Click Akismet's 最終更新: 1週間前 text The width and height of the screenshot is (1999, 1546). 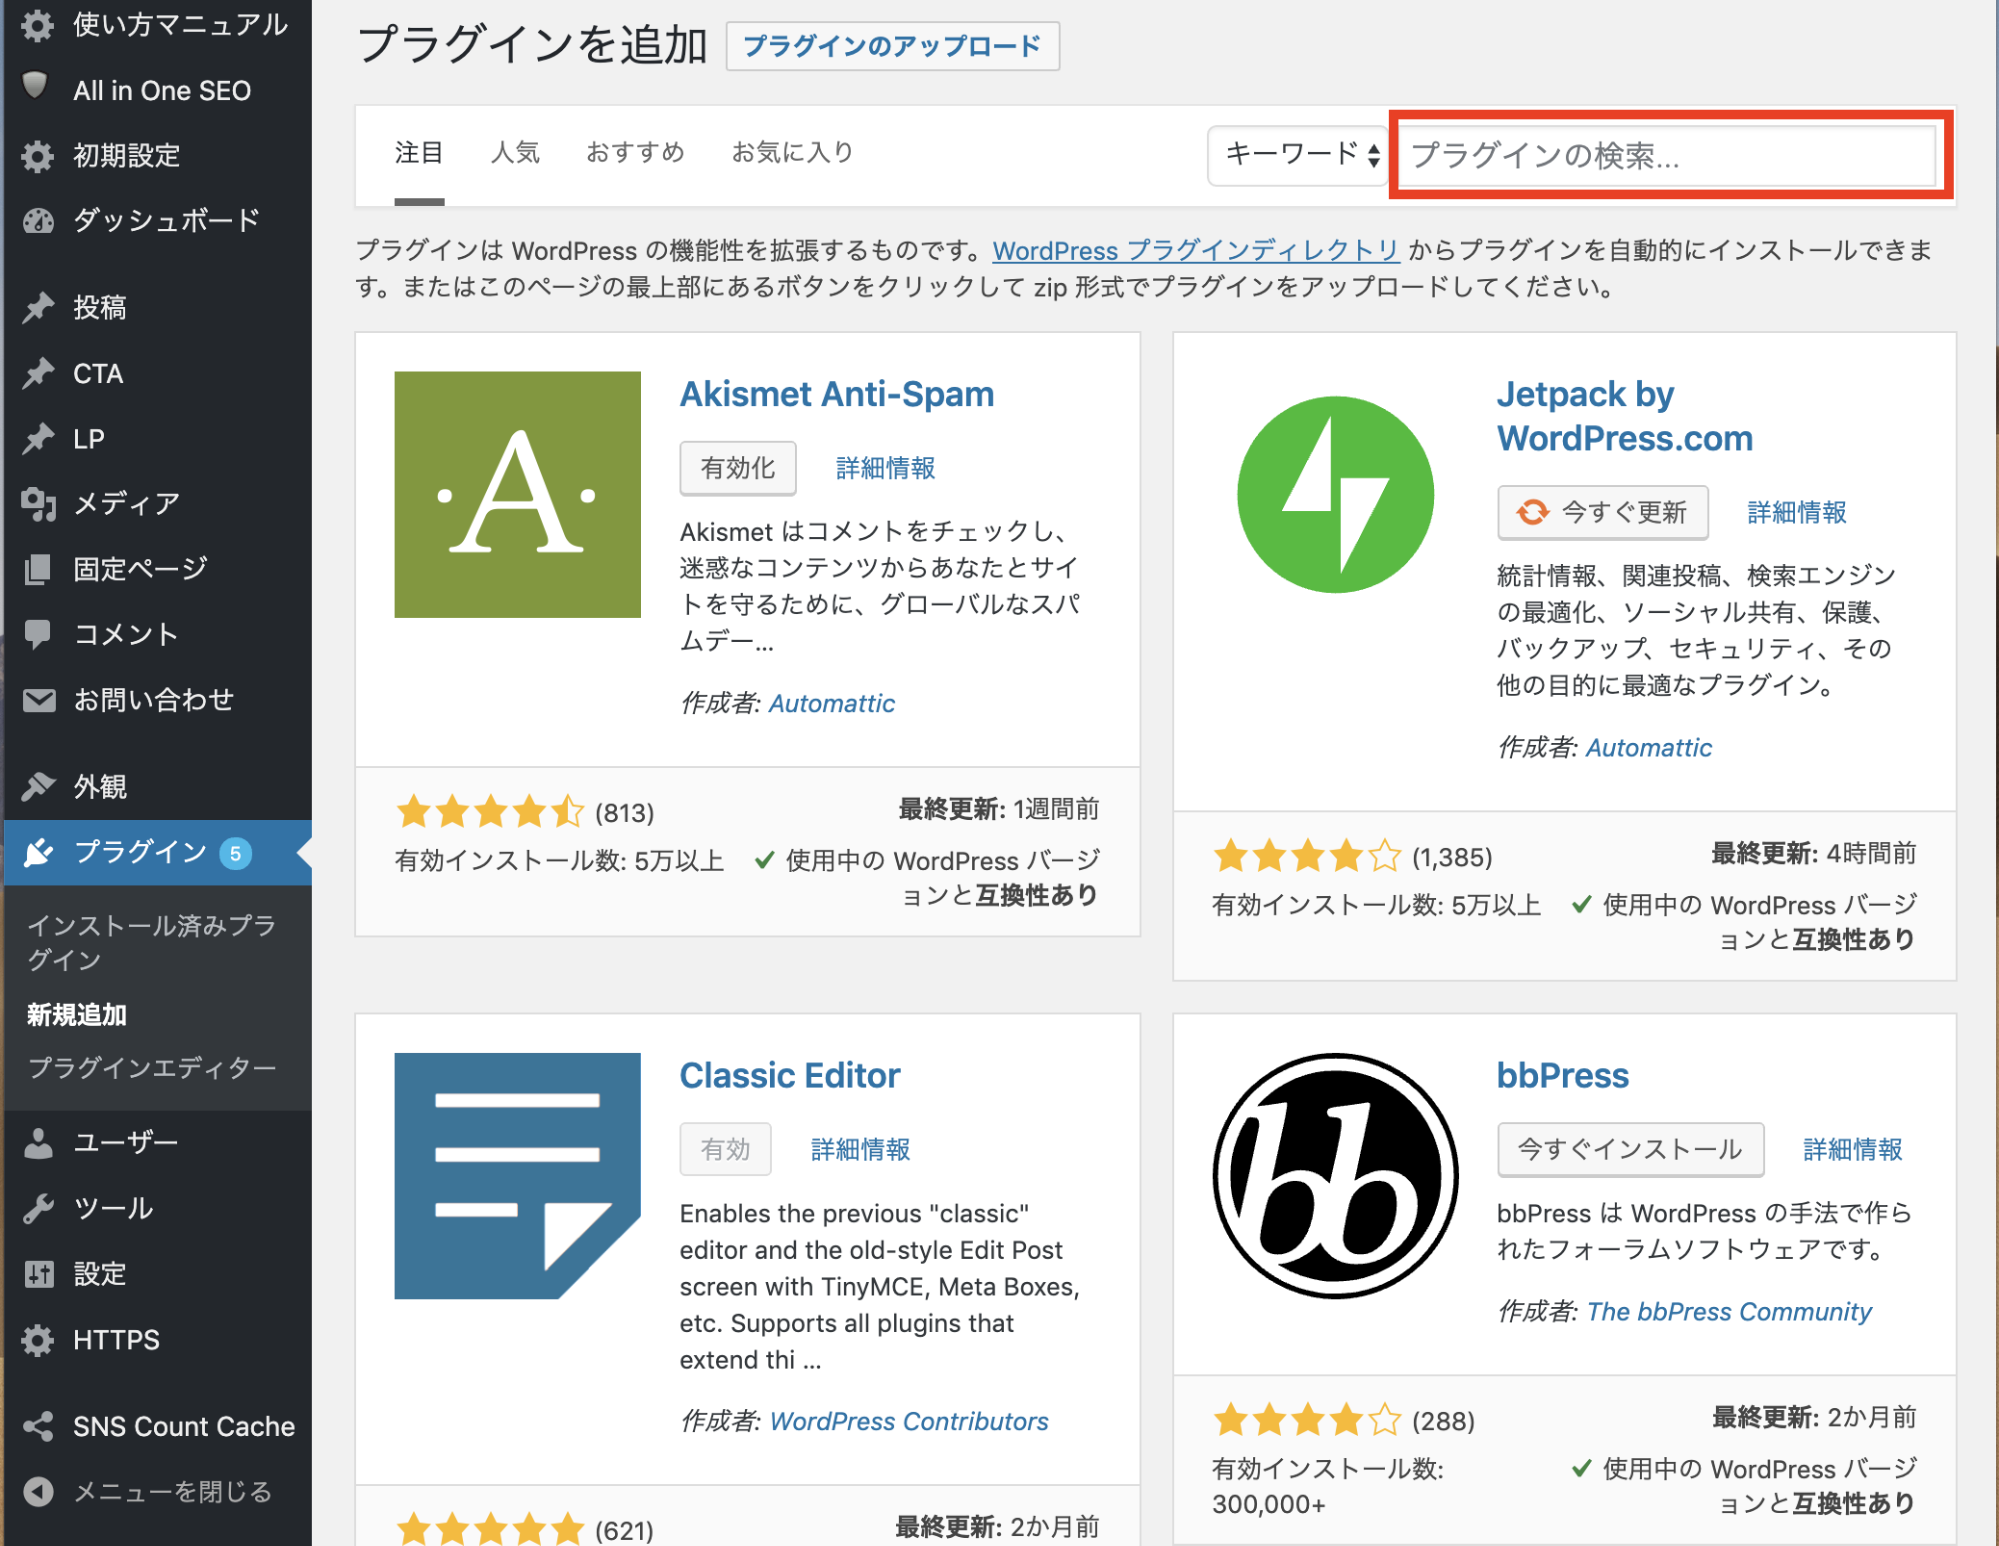pyautogui.click(x=998, y=809)
